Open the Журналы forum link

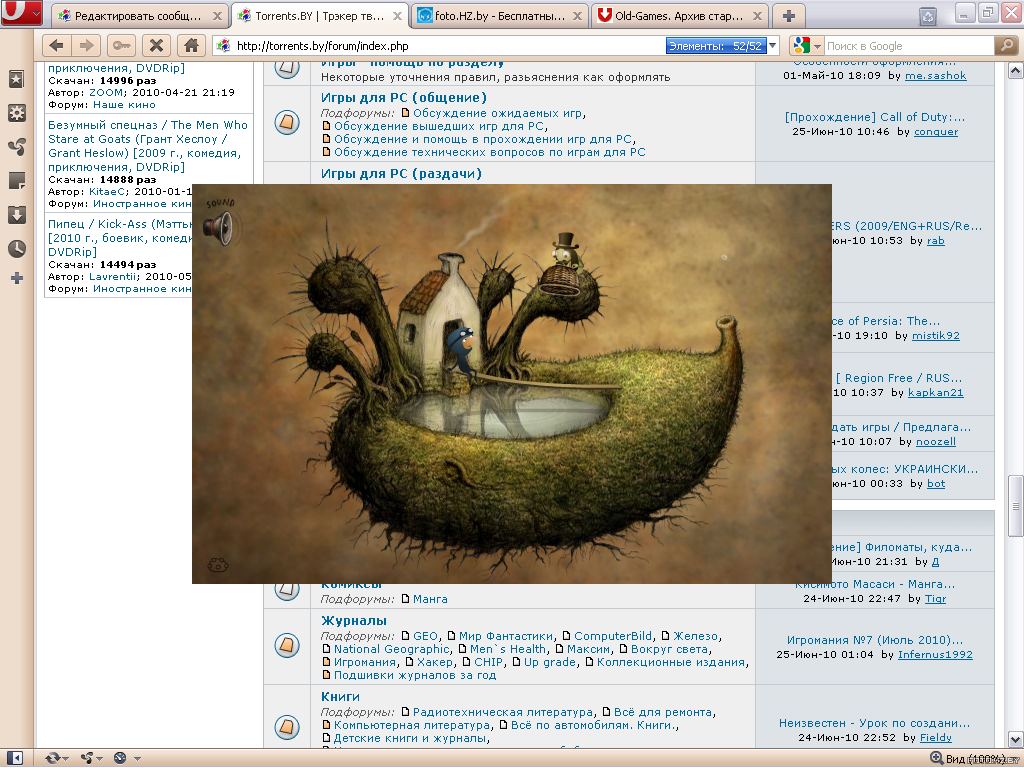coord(354,621)
